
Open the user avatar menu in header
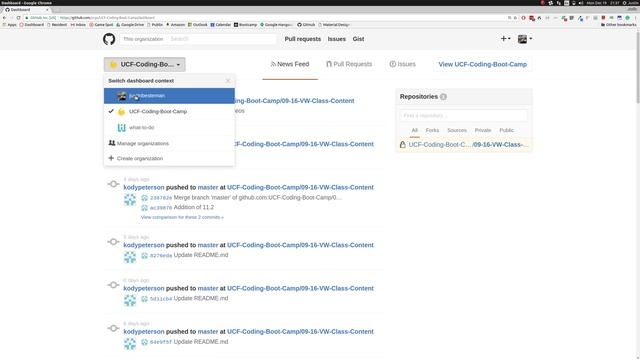[524, 39]
